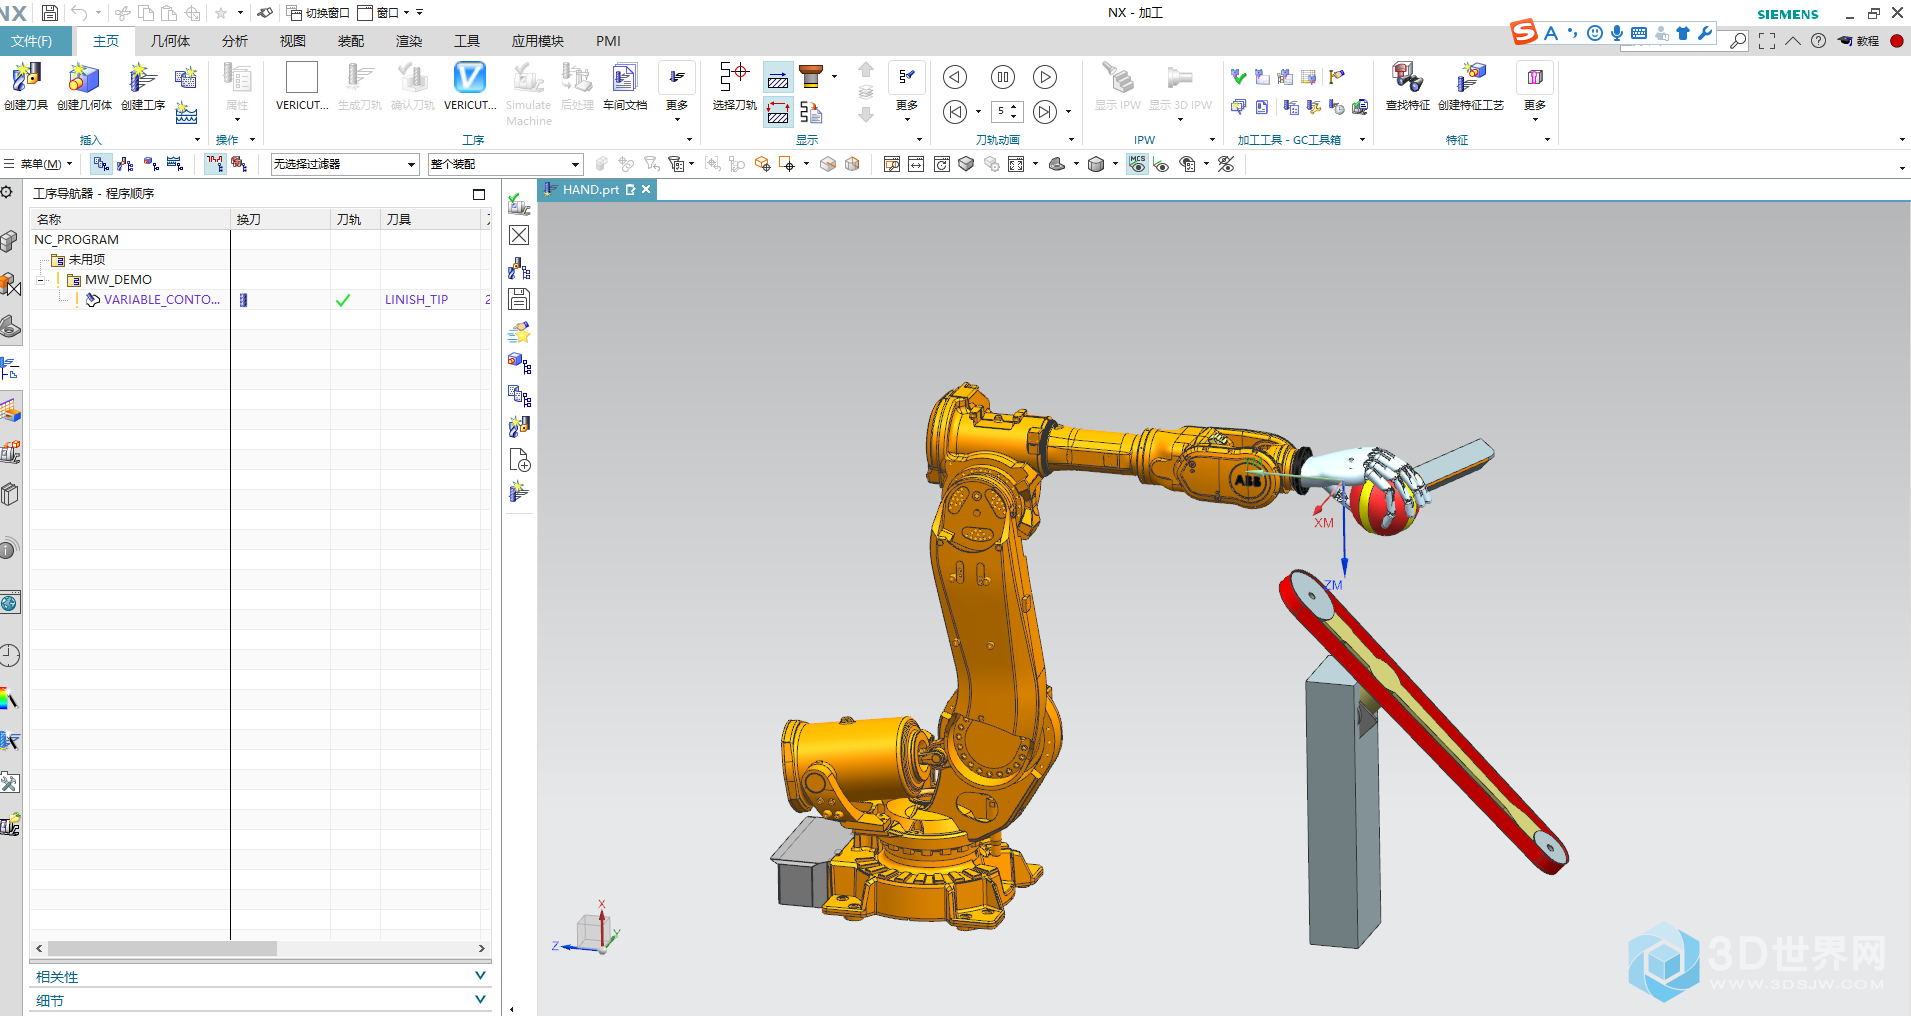Click the top icon in vertical navigator toolbar
This screenshot has height=1016, width=1911.
(x=519, y=204)
